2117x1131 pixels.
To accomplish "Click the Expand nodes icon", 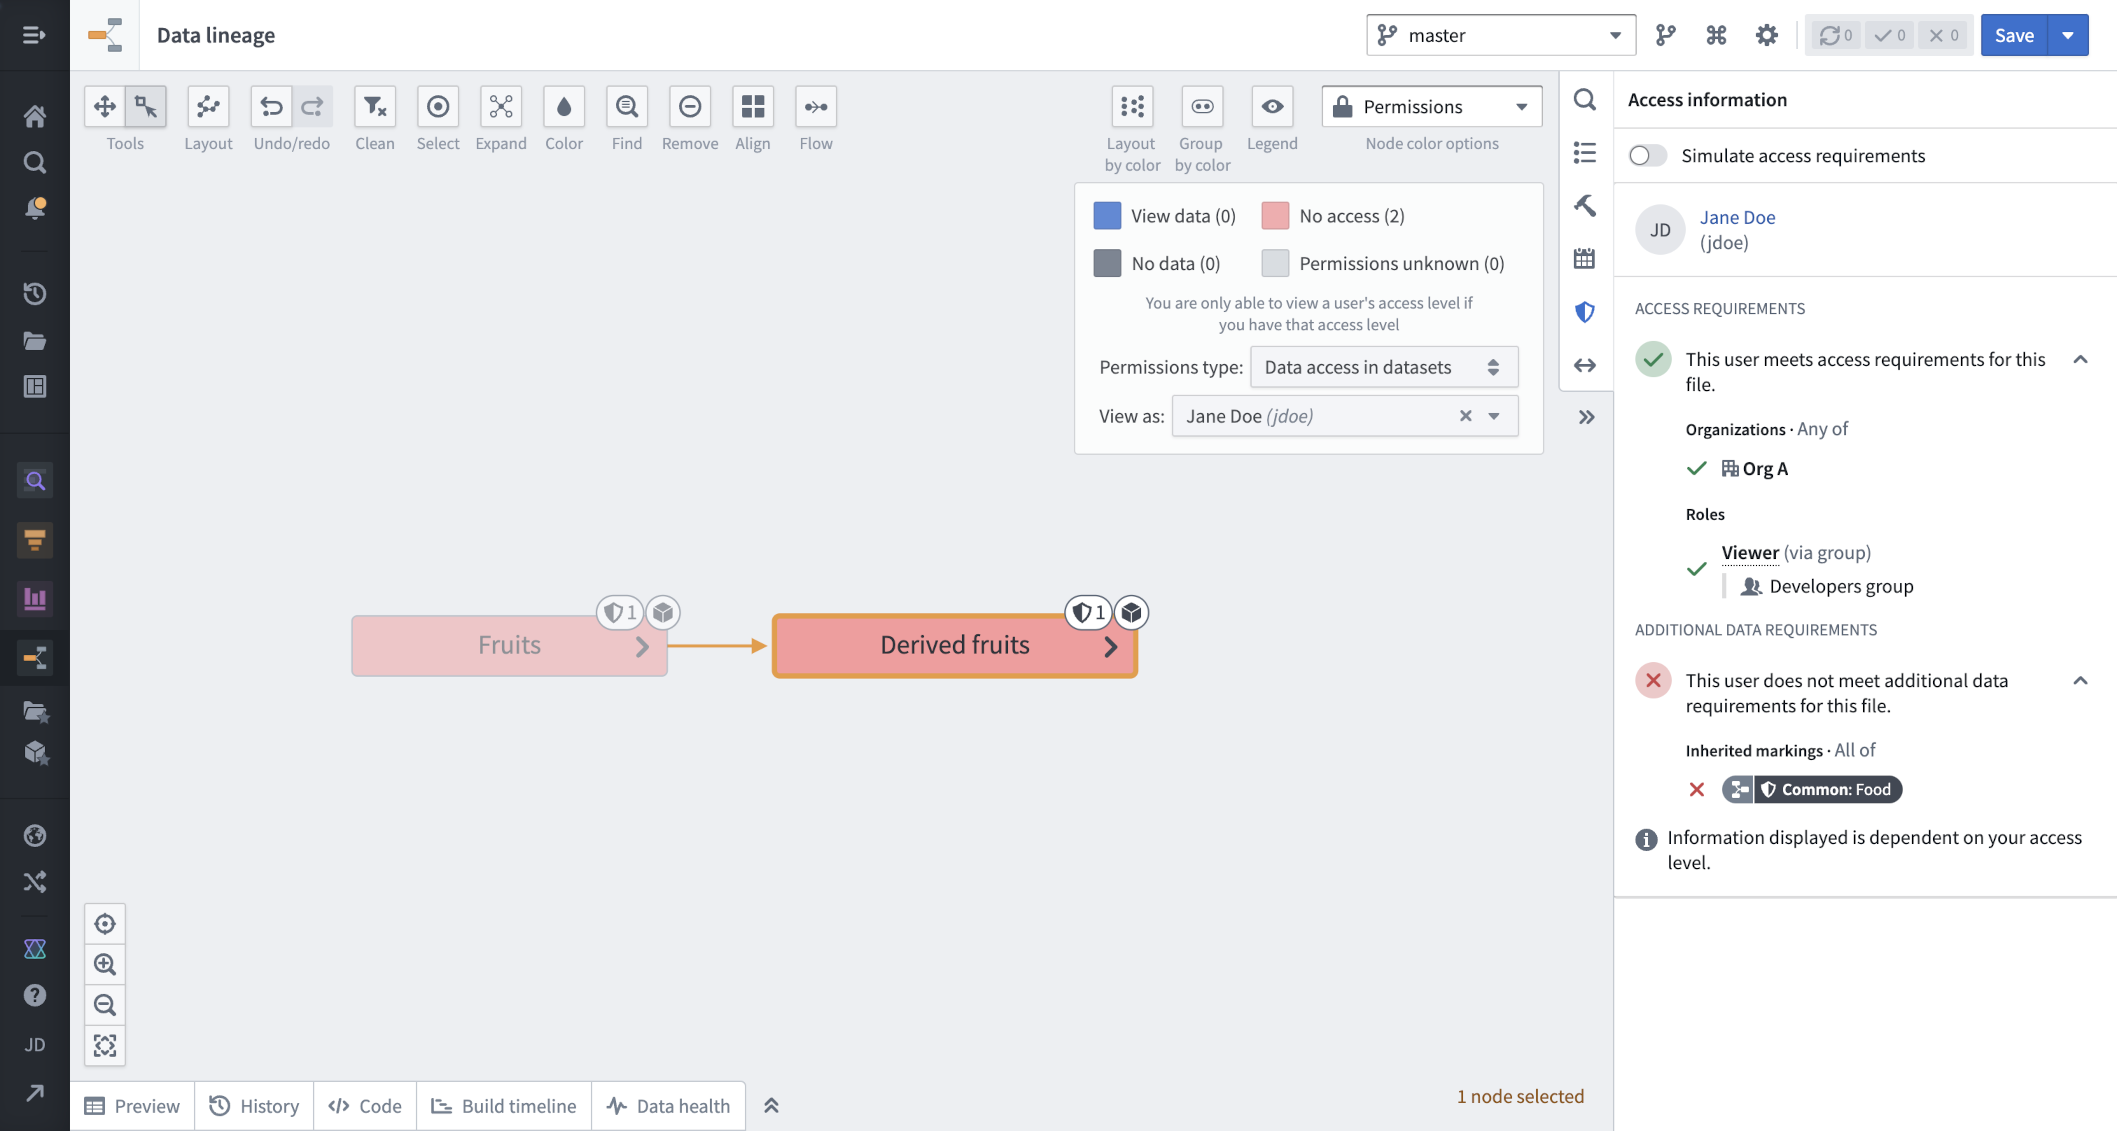I will 501,106.
